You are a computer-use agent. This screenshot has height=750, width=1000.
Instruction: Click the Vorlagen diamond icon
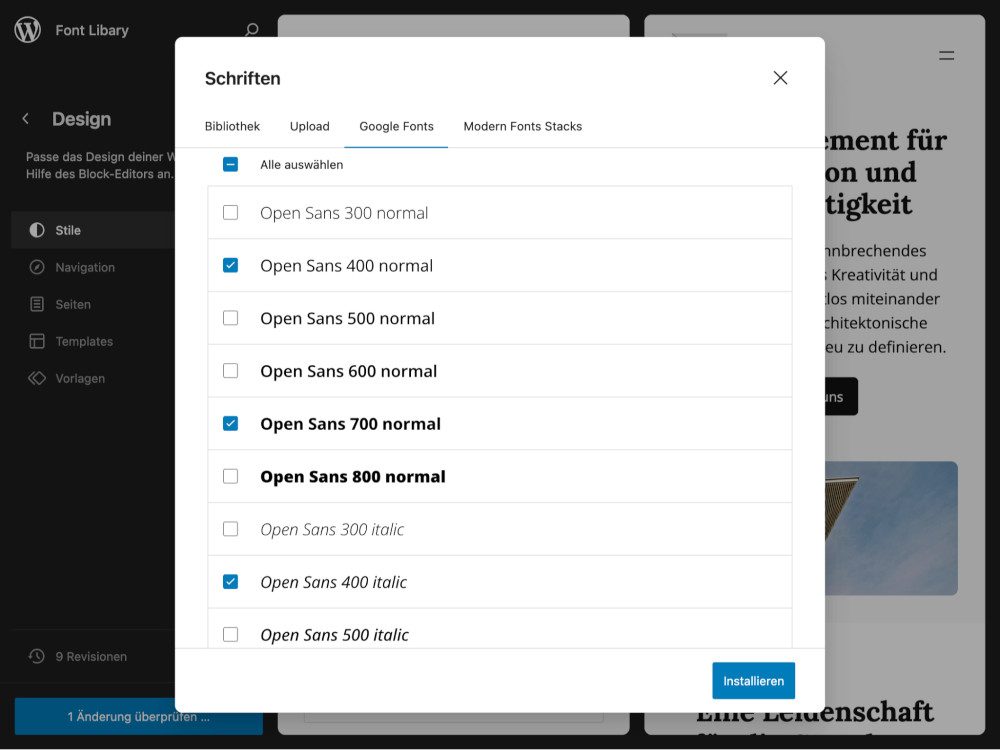point(37,378)
